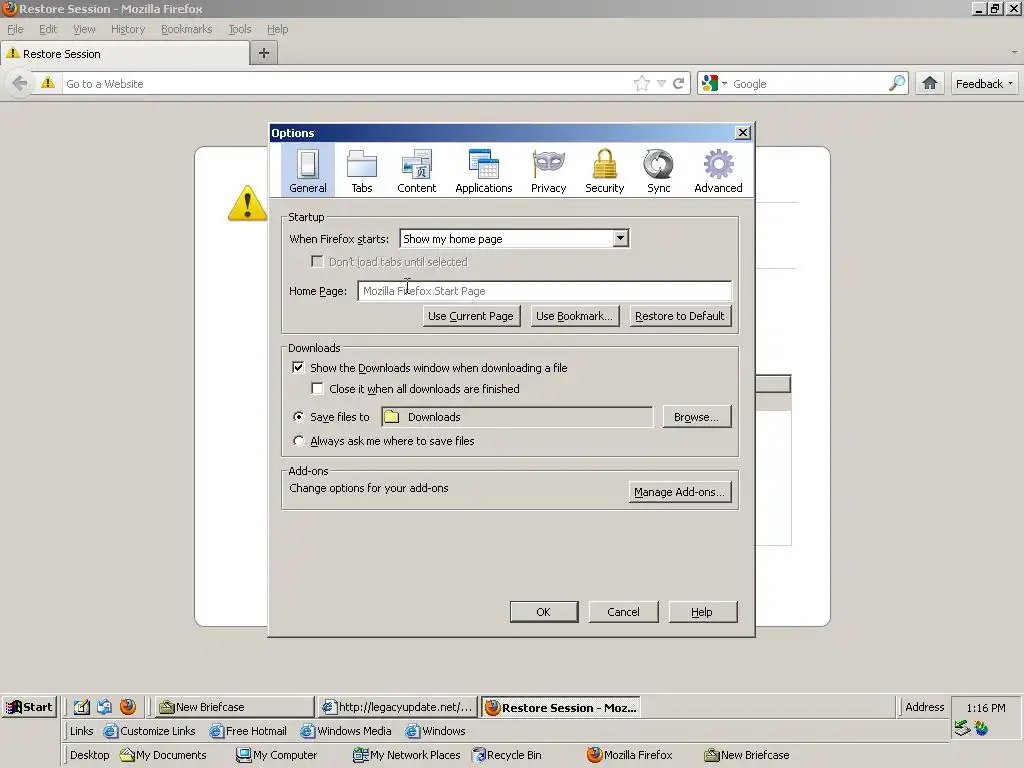Expand the When Firefox starts dropdown
Viewport: 1024px width, 768px height.
[x=620, y=238]
